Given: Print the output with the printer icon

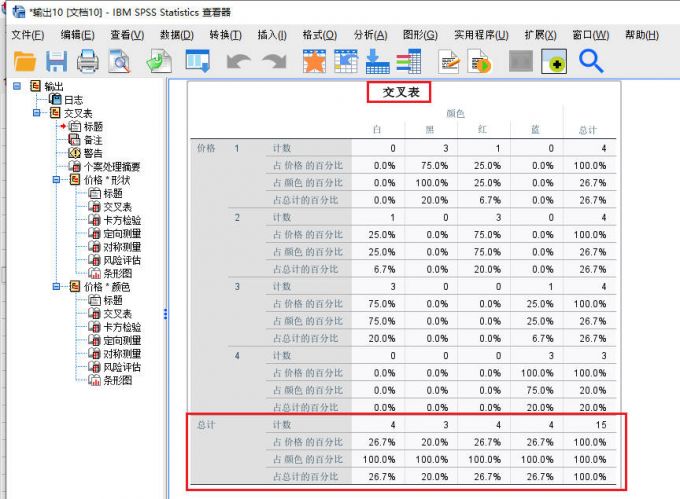Looking at the screenshot, I should coord(88,61).
